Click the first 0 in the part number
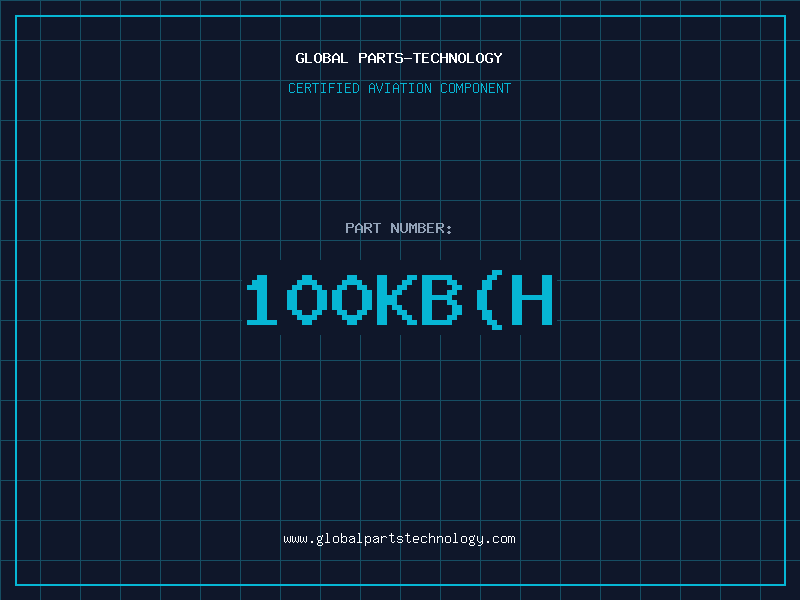The image size is (800, 600). click(x=306, y=300)
